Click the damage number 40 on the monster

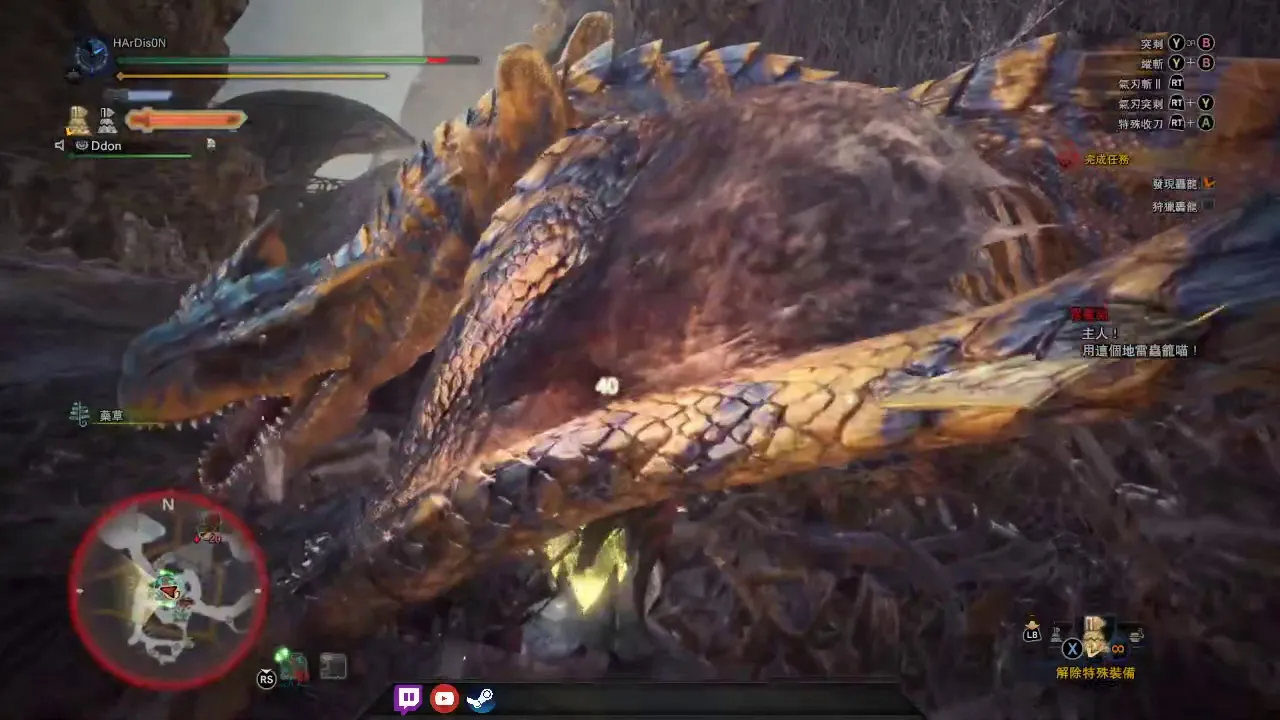(x=607, y=385)
